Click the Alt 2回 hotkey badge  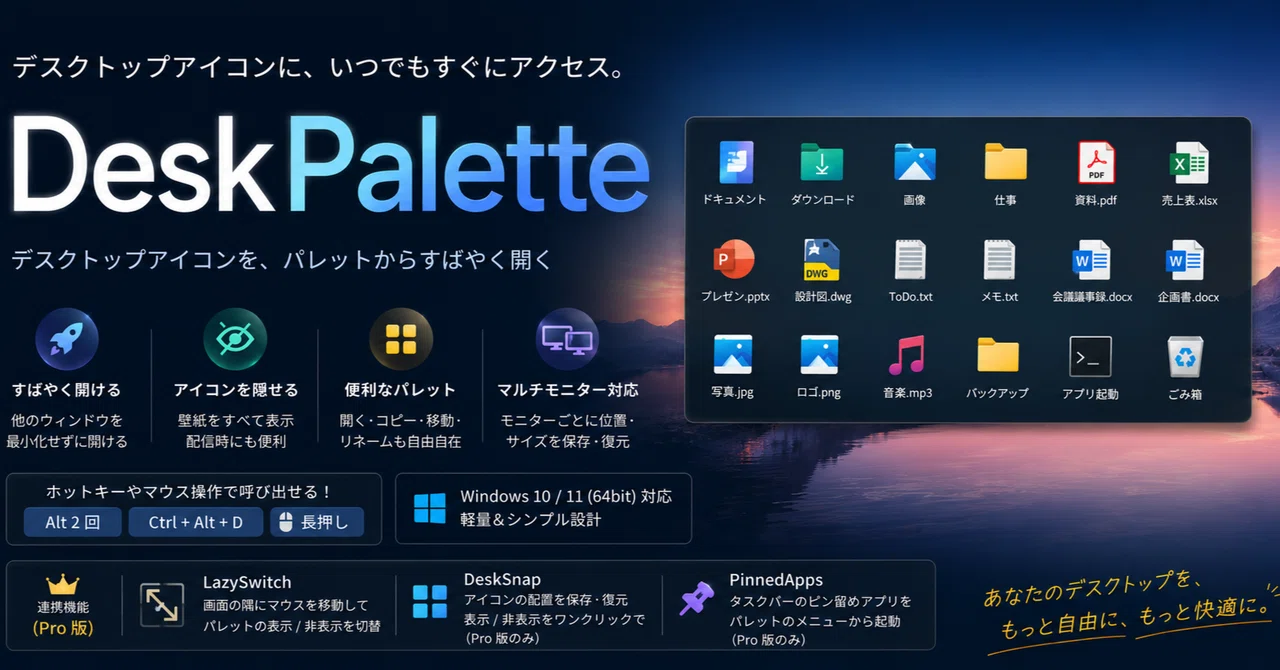pyautogui.click(x=73, y=522)
